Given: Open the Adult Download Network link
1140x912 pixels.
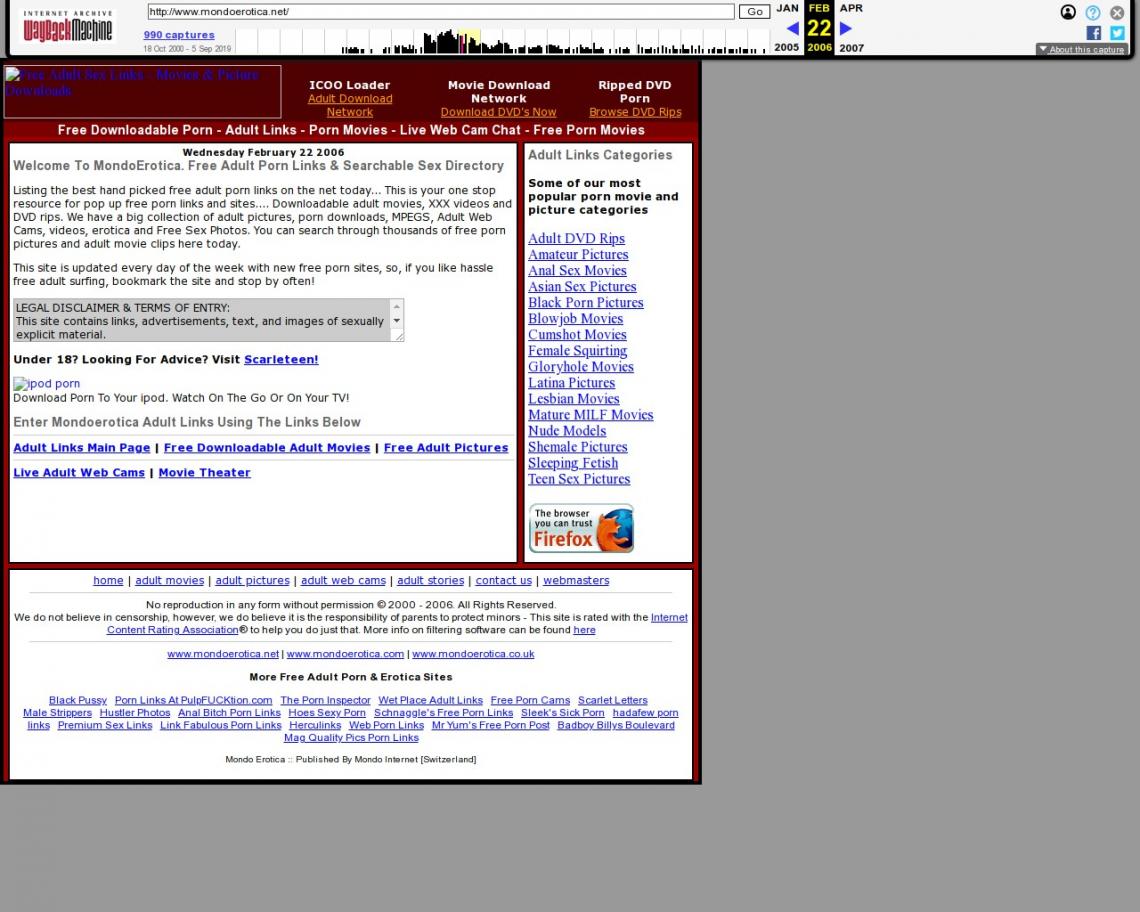Looking at the screenshot, I should [350, 105].
